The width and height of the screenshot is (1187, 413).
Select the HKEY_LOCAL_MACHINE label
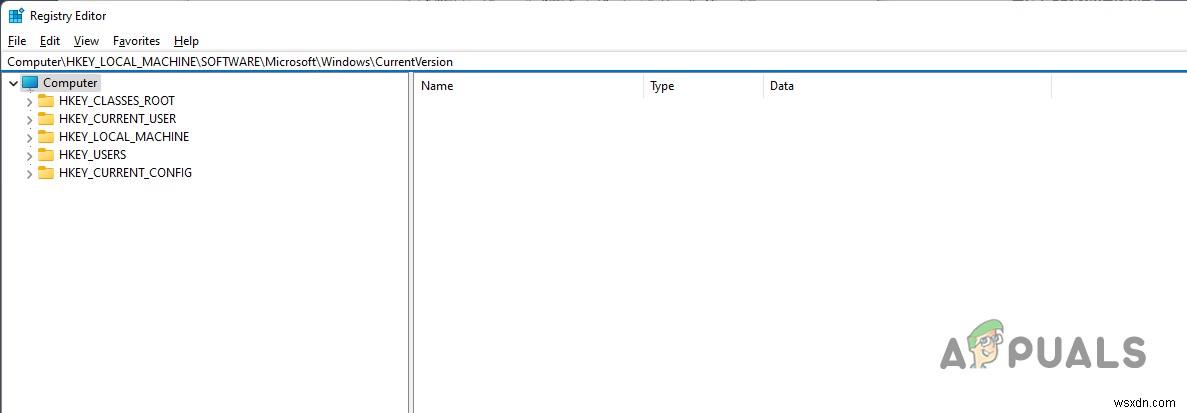coord(124,137)
